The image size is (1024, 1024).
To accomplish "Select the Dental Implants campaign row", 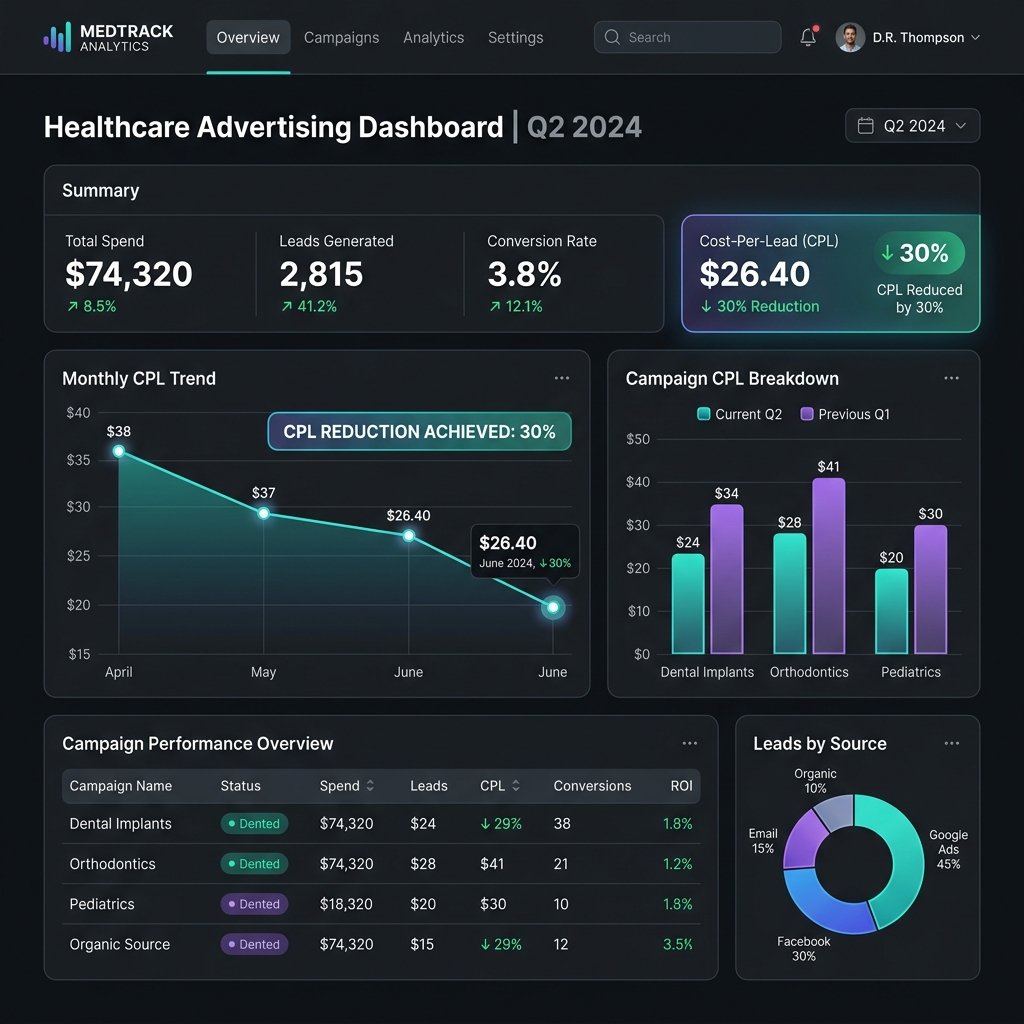I will point(381,824).
